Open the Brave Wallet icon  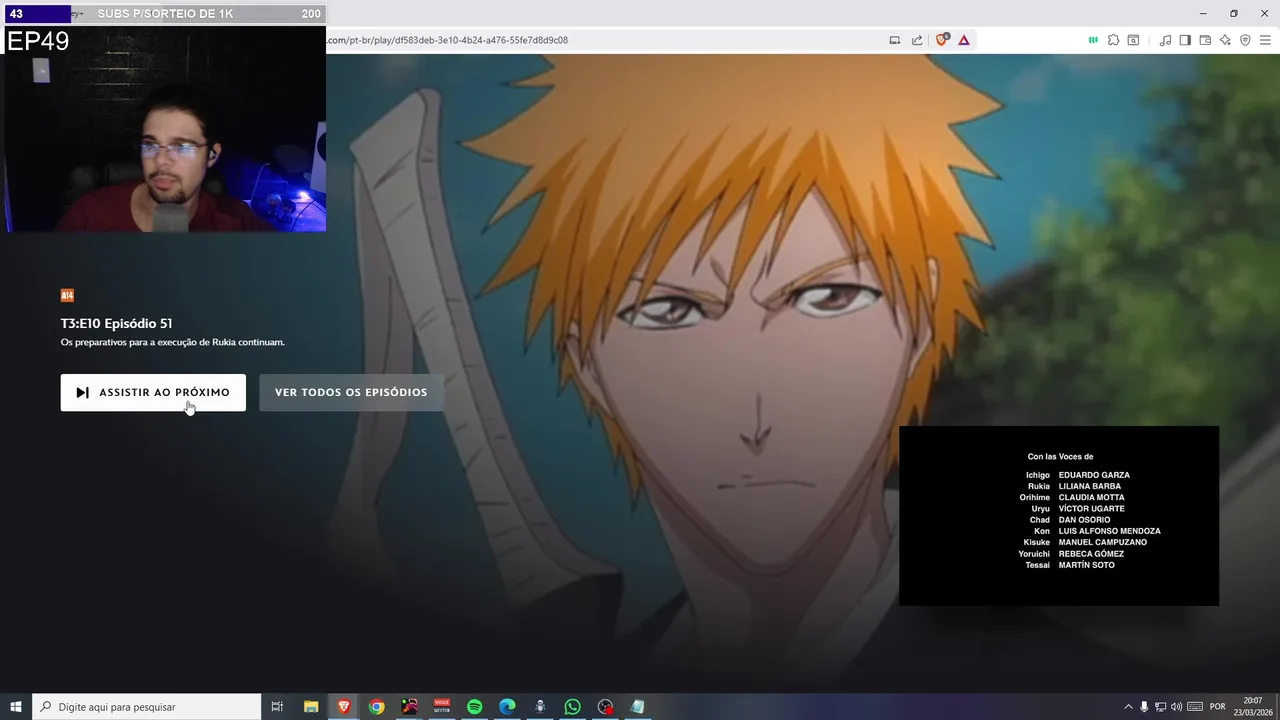click(x=1205, y=40)
